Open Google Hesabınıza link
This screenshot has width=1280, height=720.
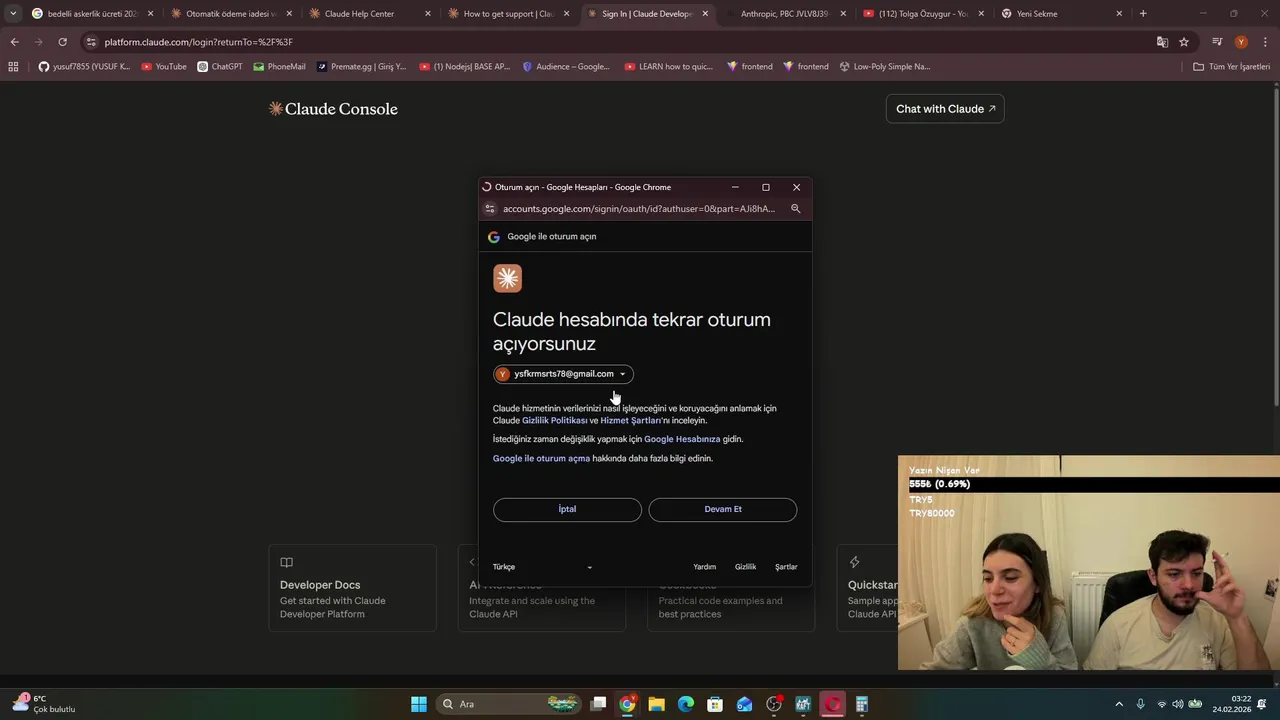(x=682, y=439)
